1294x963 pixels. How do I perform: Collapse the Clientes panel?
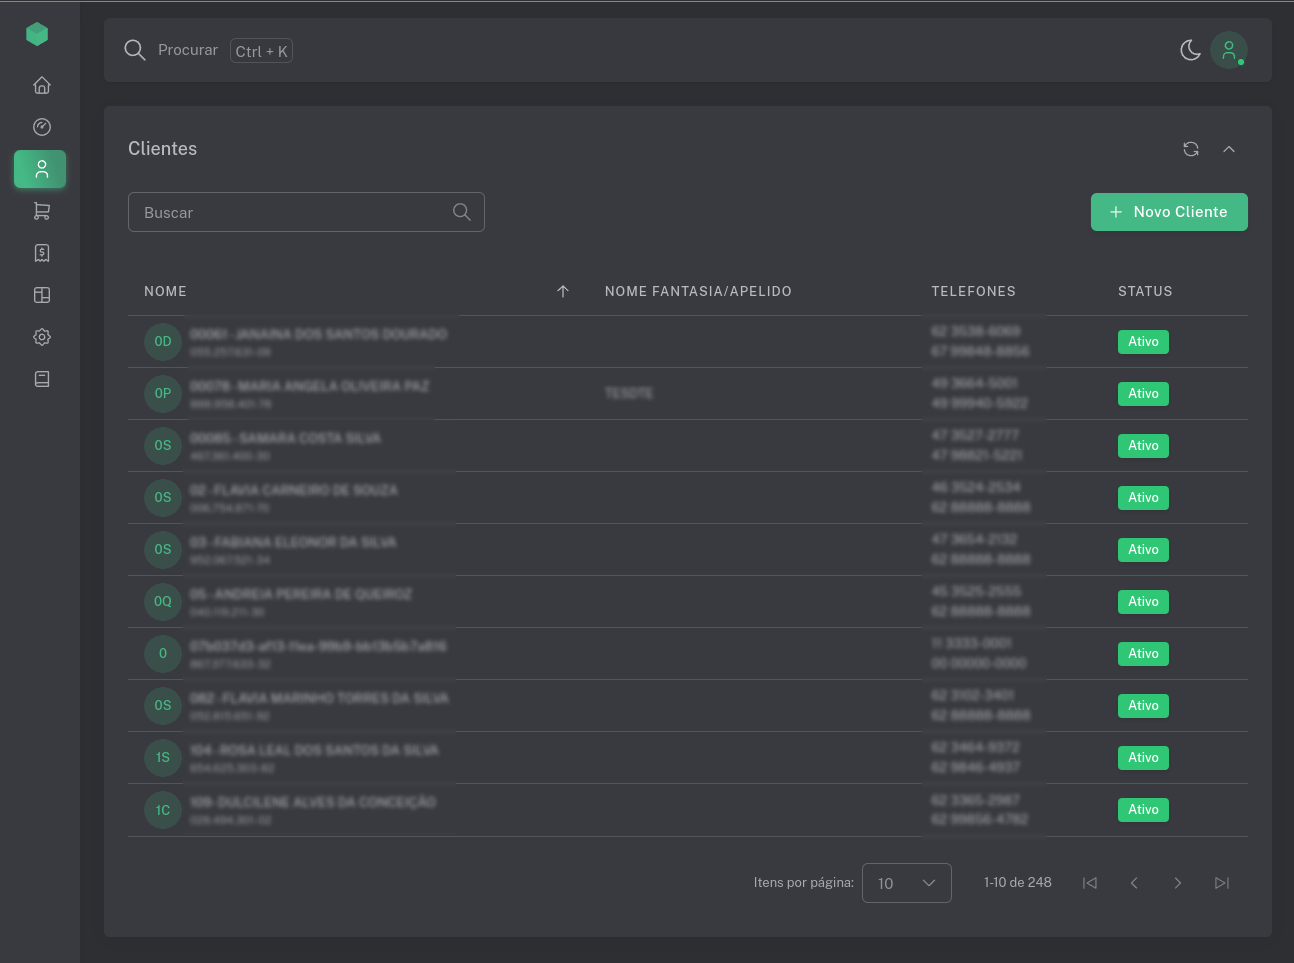coord(1229,149)
